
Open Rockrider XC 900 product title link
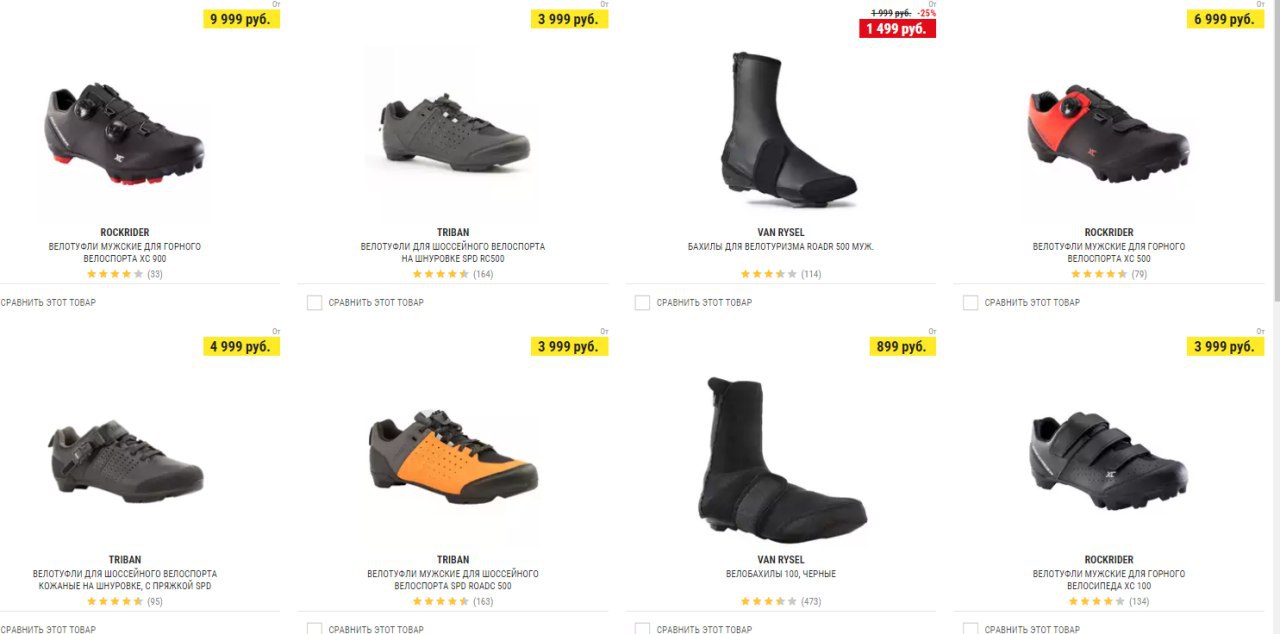125,252
